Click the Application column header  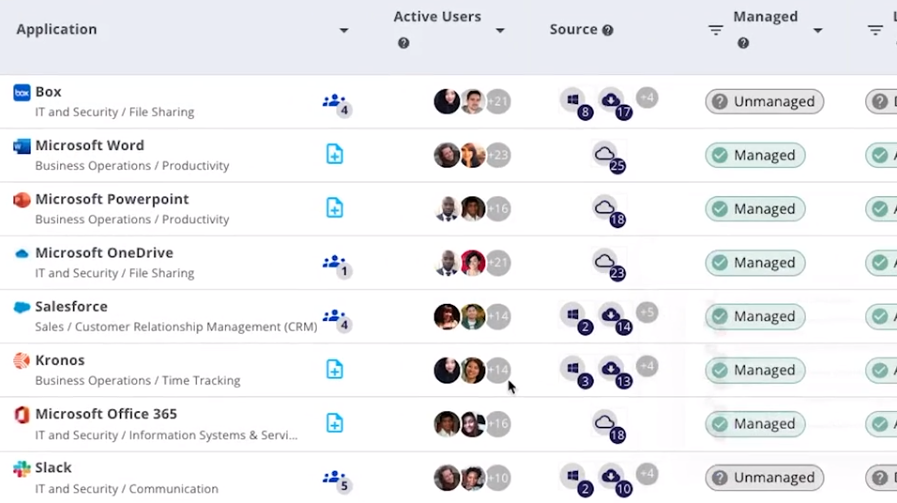click(57, 29)
